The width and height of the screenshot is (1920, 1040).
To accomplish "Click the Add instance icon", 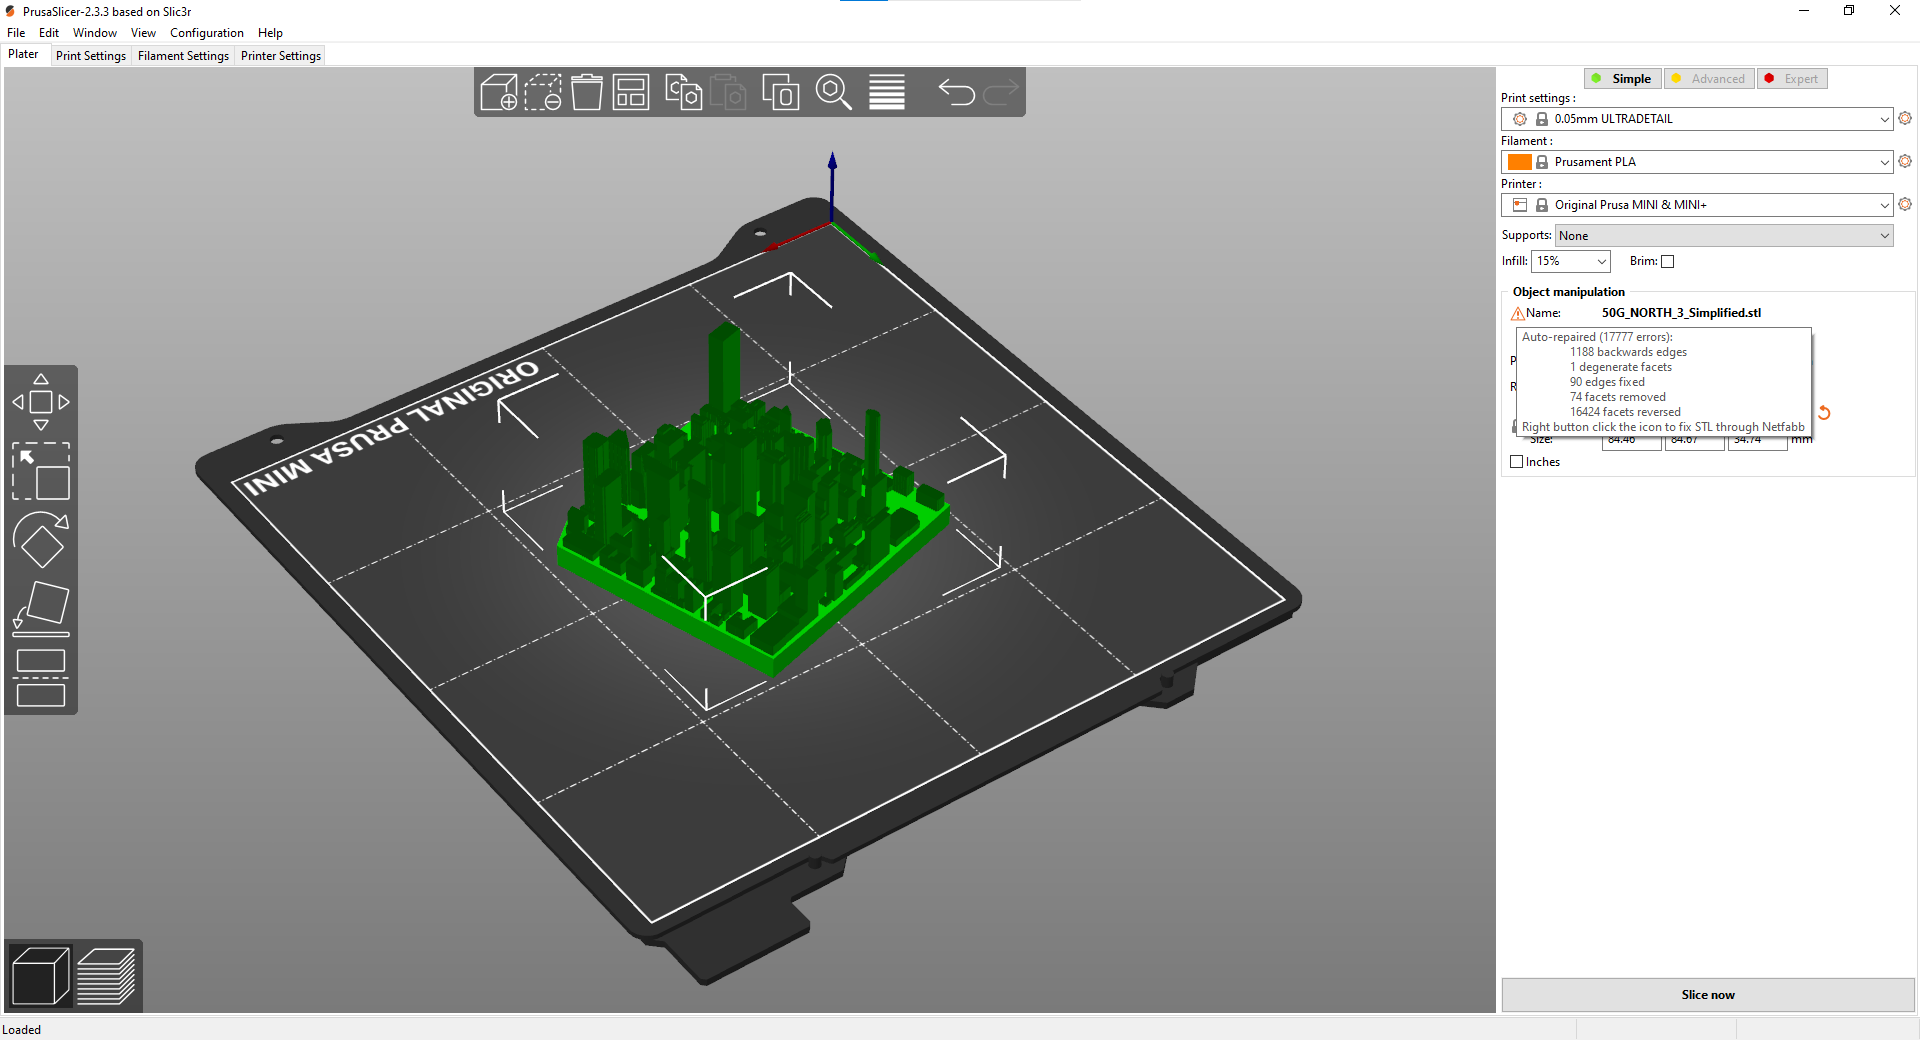I will tap(781, 92).
